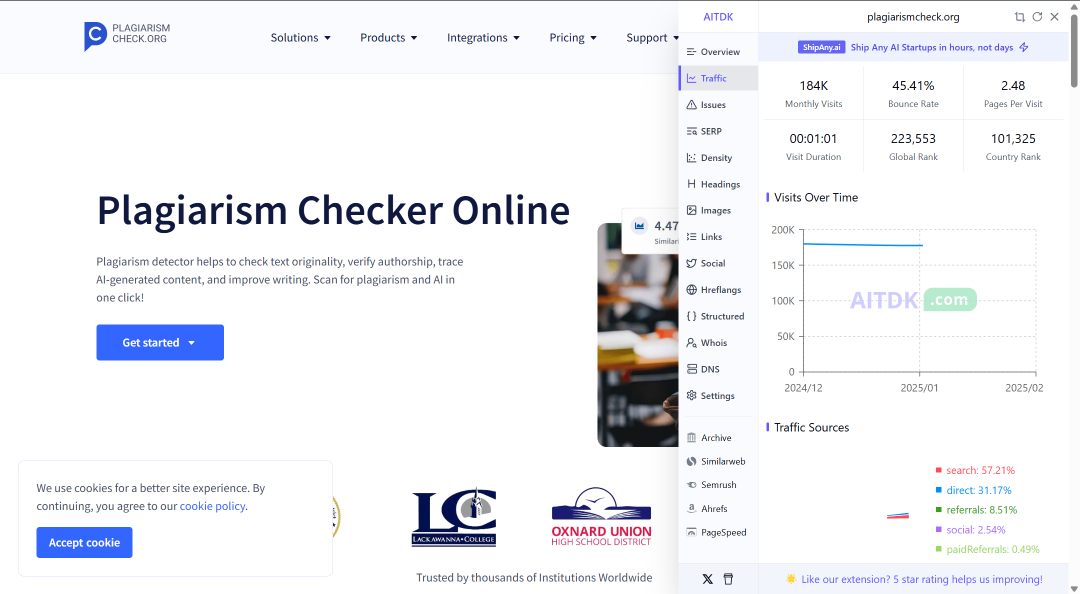Click the 45.41% Bounce Rate value
This screenshot has height=594, width=1080.
[913, 86]
